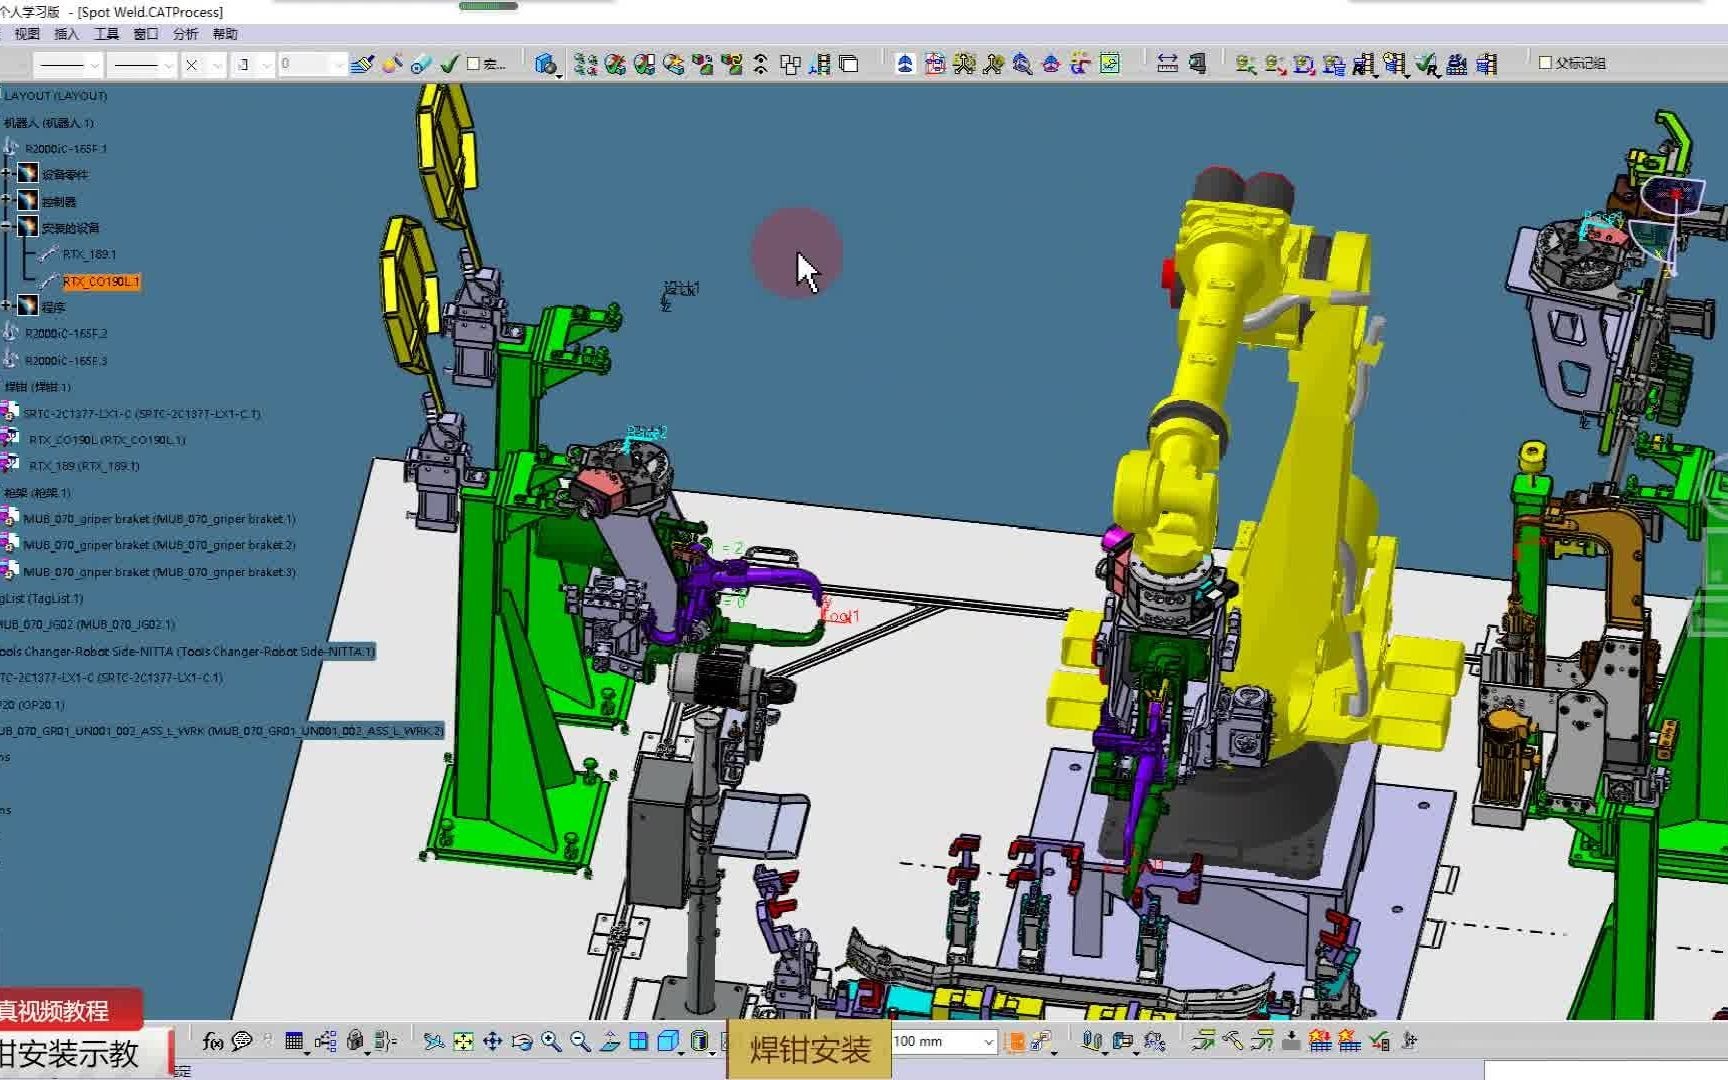Open the 工具 menu
1728x1080 pixels.
pyautogui.click(x=106, y=34)
